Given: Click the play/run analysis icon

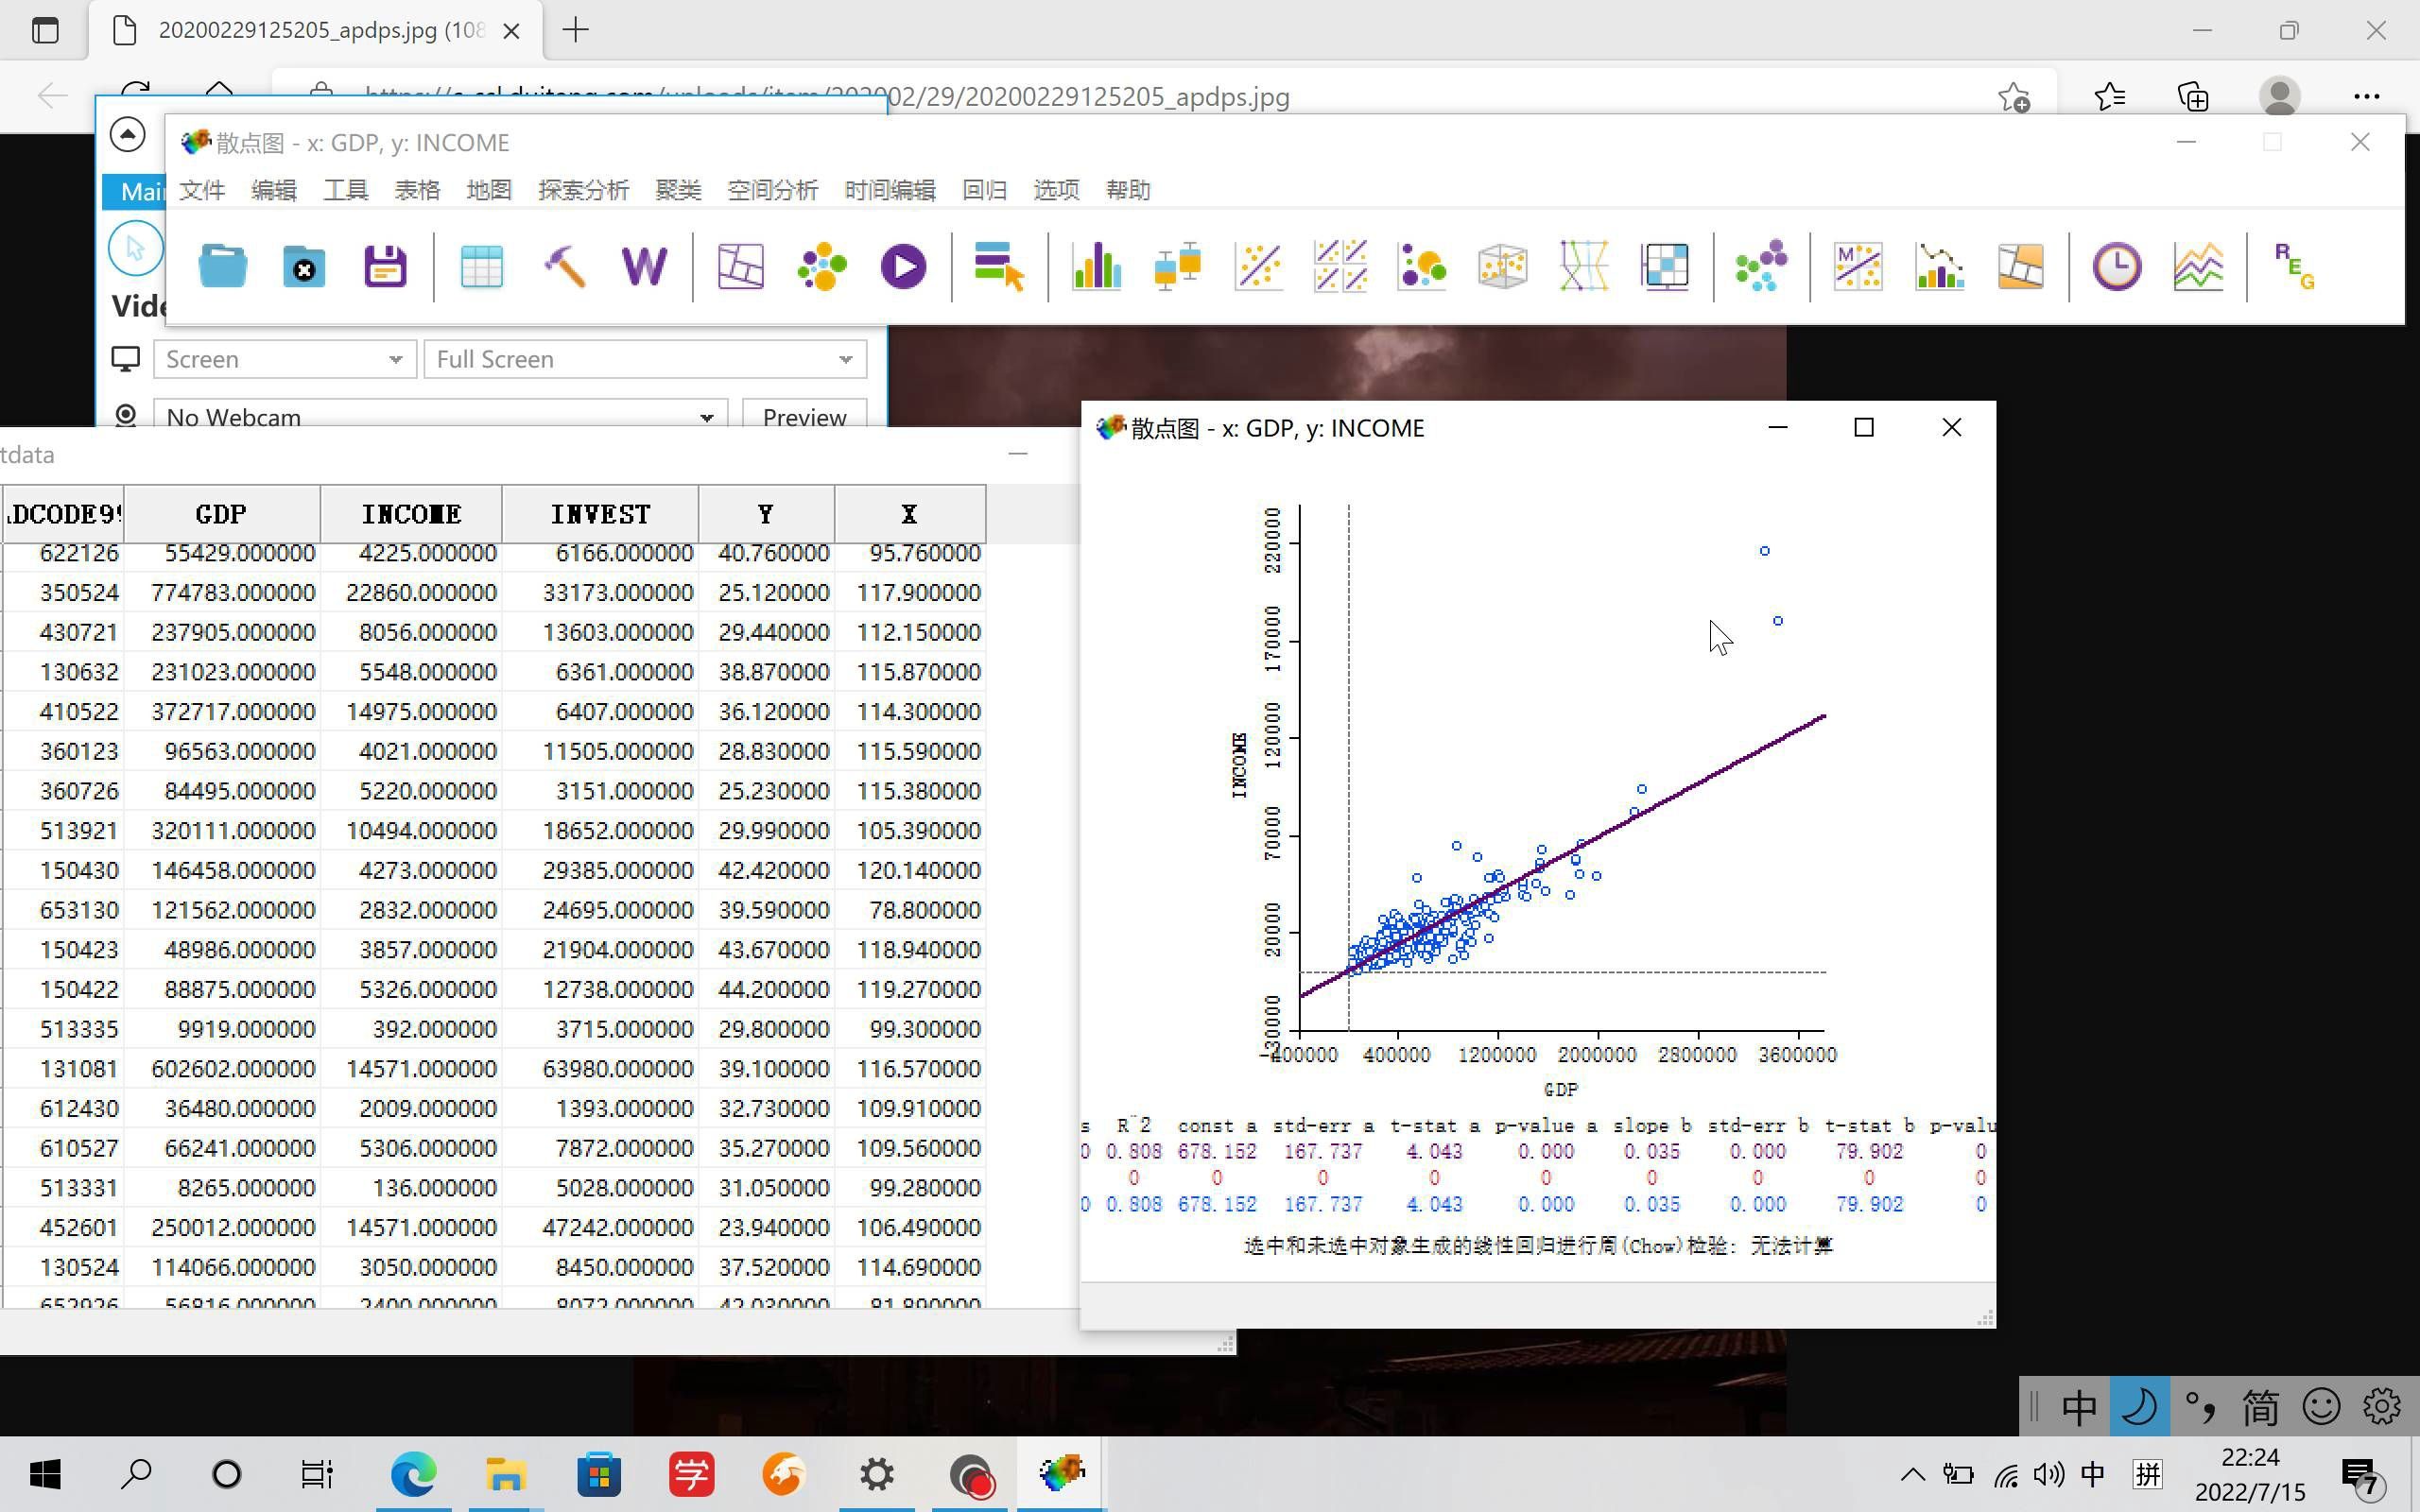Looking at the screenshot, I should point(903,265).
